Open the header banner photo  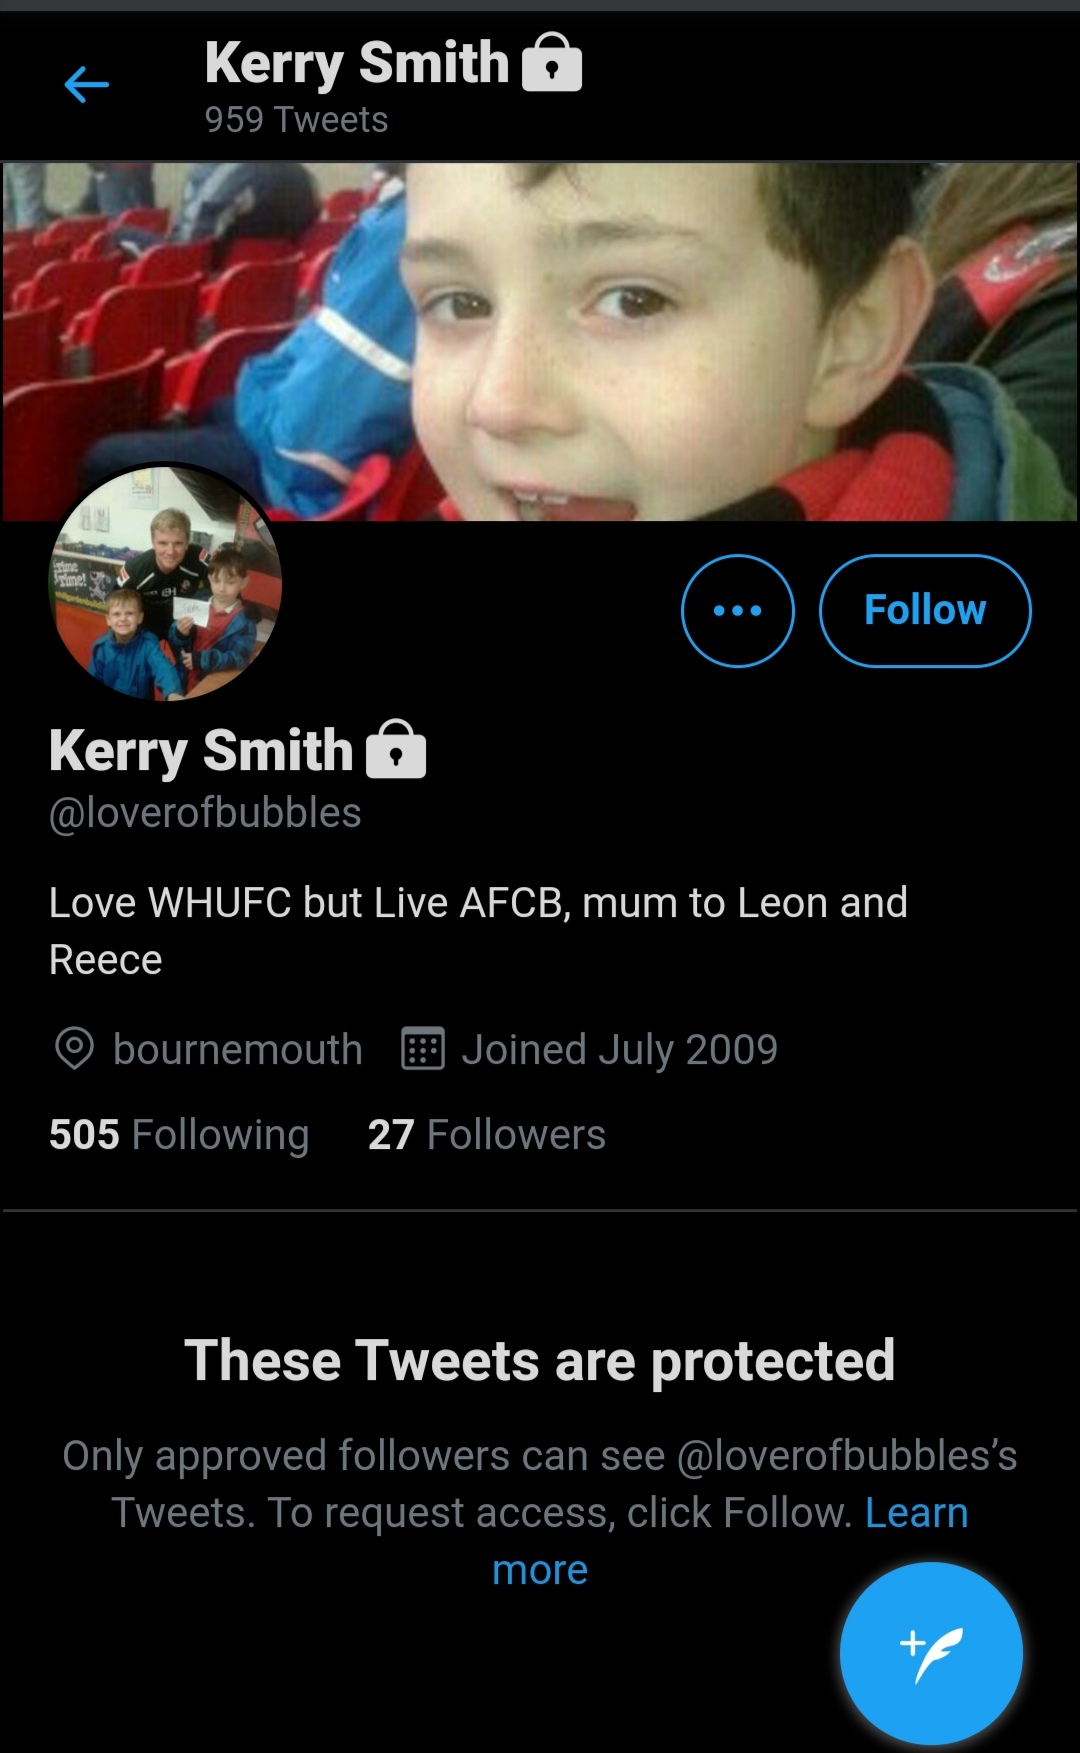(540, 341)
